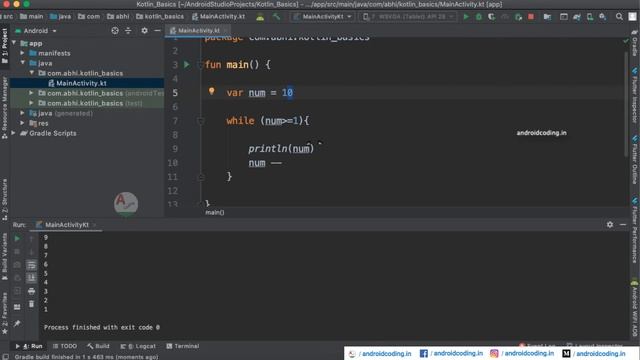This screenshot has height=360, width=640.
Task: Click the red Stop button in top toolbar
Action: 531,17
